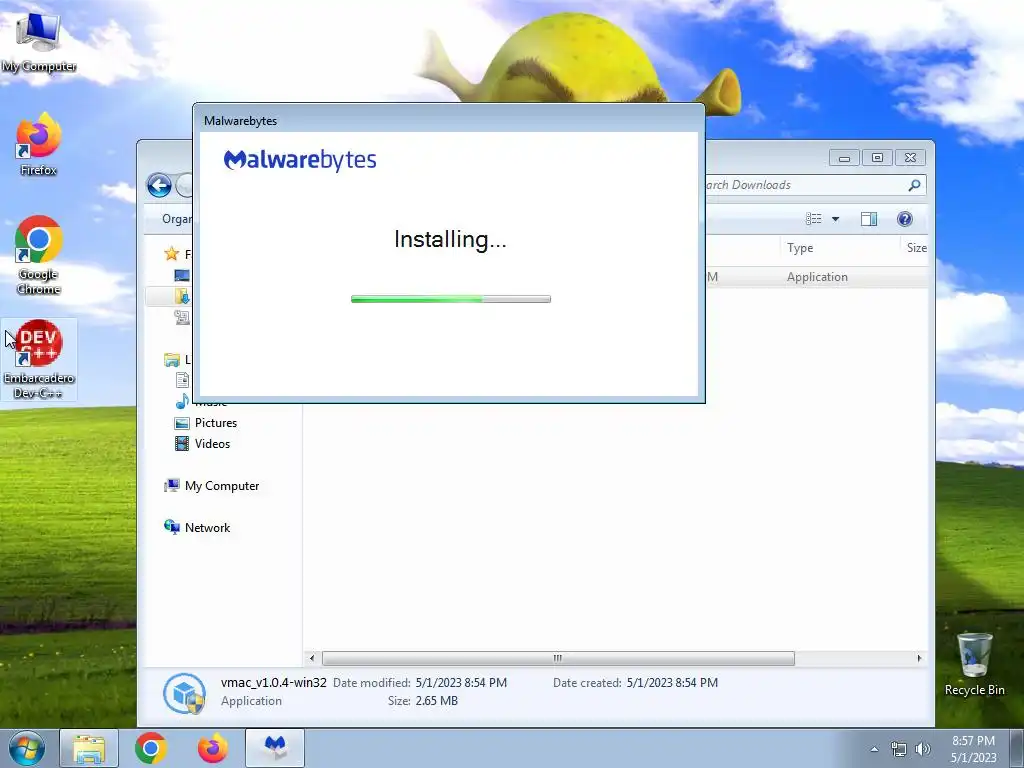
Task: Go back in the Explorer window
Action: click(x=159, y=185)
